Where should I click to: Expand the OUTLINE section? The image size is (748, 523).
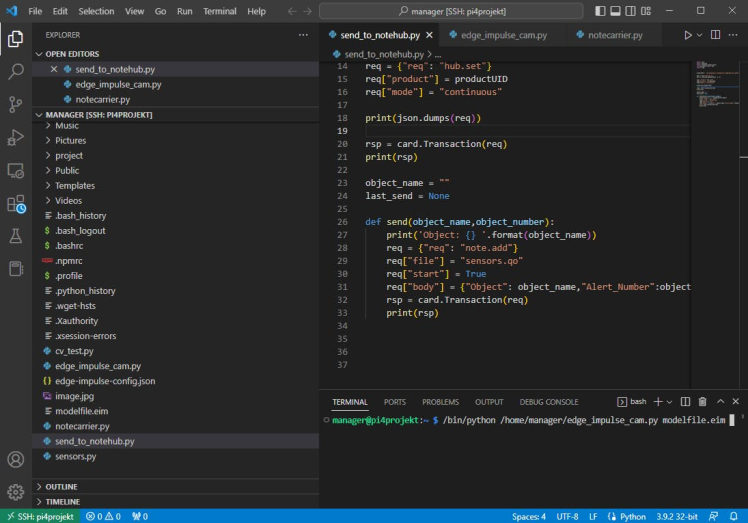click(x=62, y=487)
